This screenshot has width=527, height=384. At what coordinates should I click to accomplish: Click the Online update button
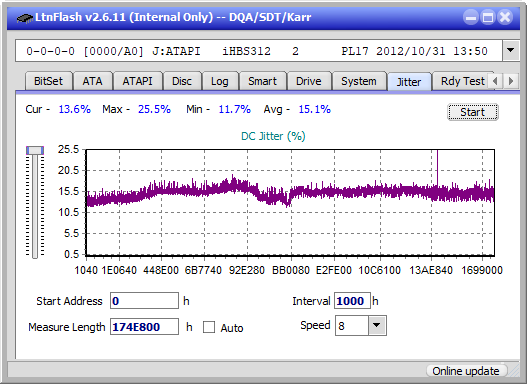click(466, 371)
